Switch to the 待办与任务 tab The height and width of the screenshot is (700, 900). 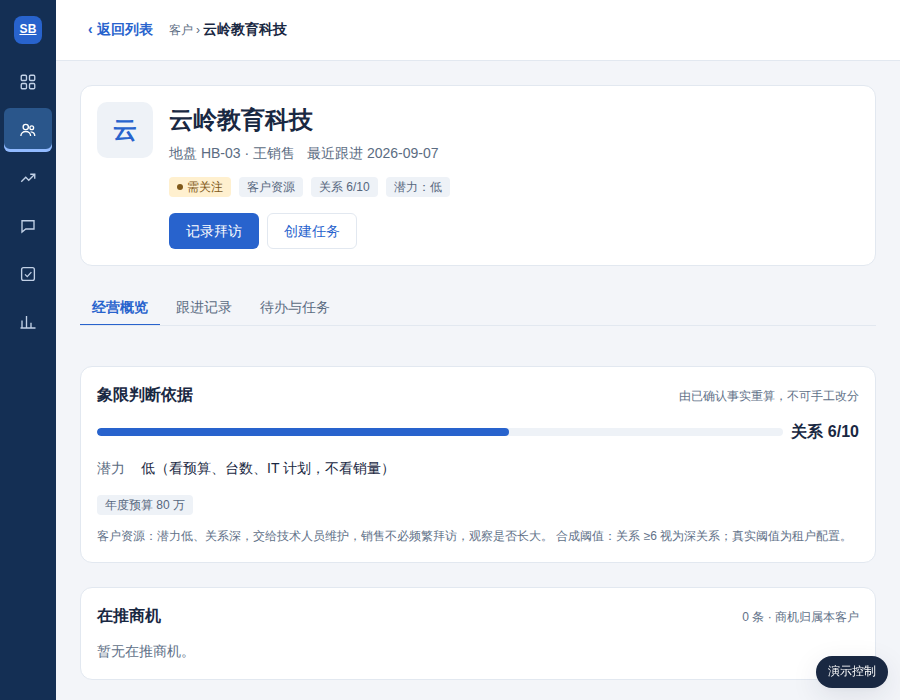294,308
